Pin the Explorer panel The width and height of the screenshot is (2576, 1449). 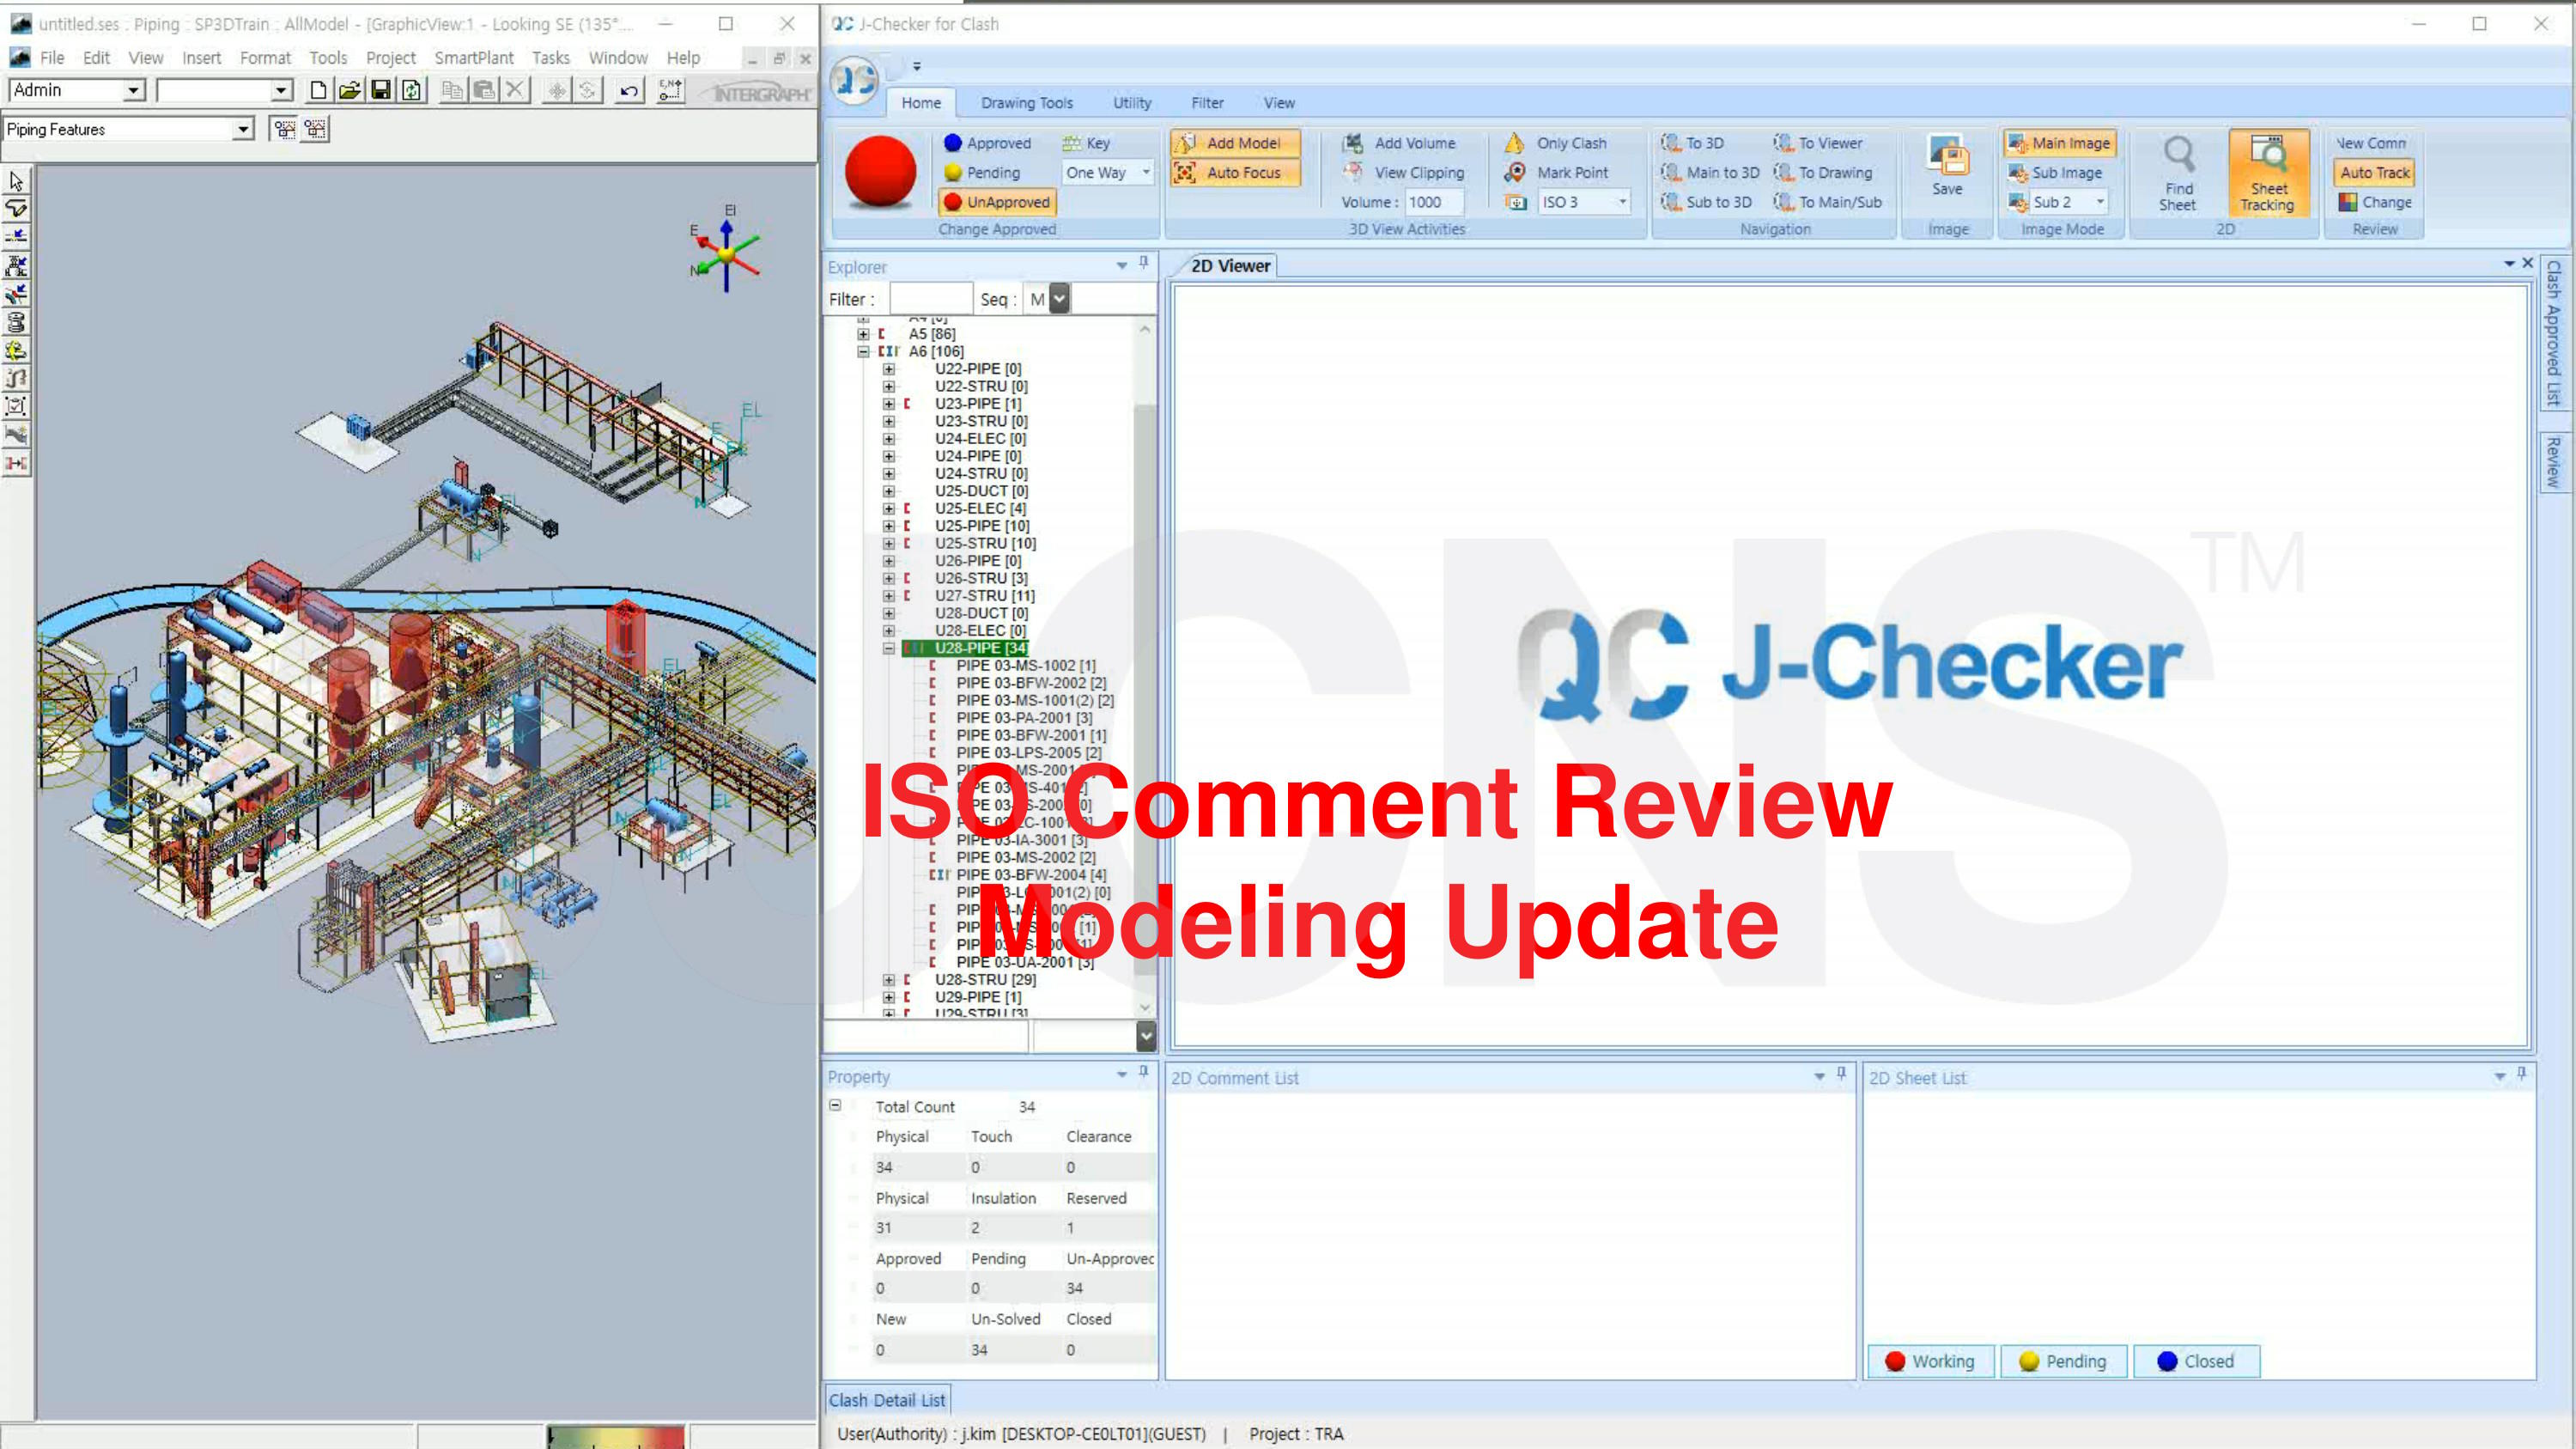[1143, 264]
